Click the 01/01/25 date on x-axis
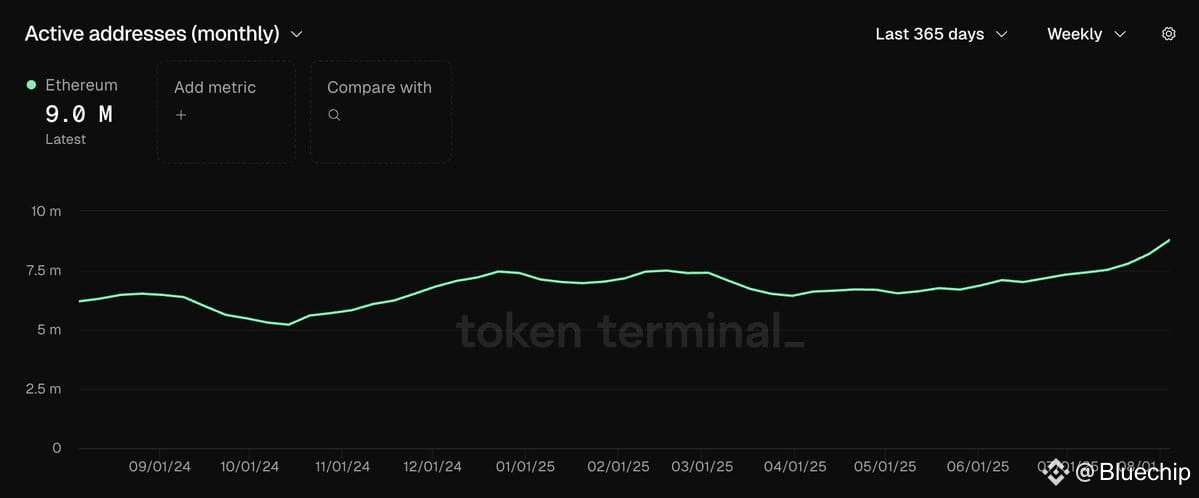1199x498 pixels. point(525,466)
